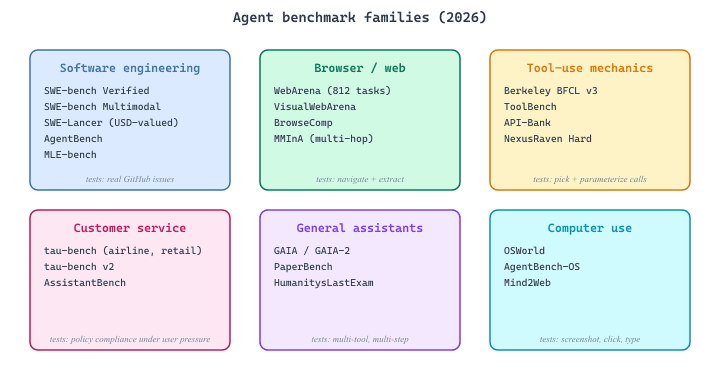The width and height of the screenshot is (720, 380).
Task: Click 'Berkeley BFCL v3' entry
Action: [x=551, y=90]
